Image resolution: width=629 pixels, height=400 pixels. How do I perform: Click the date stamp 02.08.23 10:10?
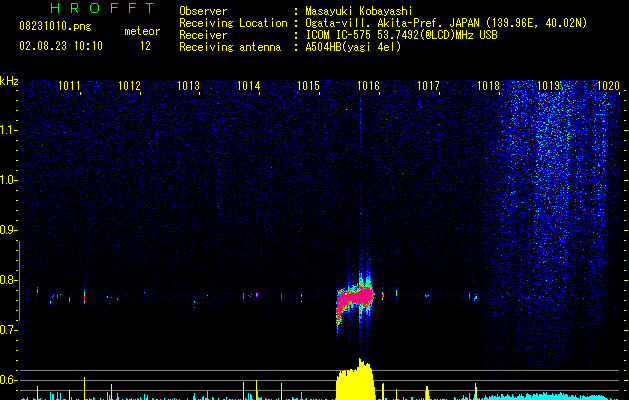(x=61, y=46)
